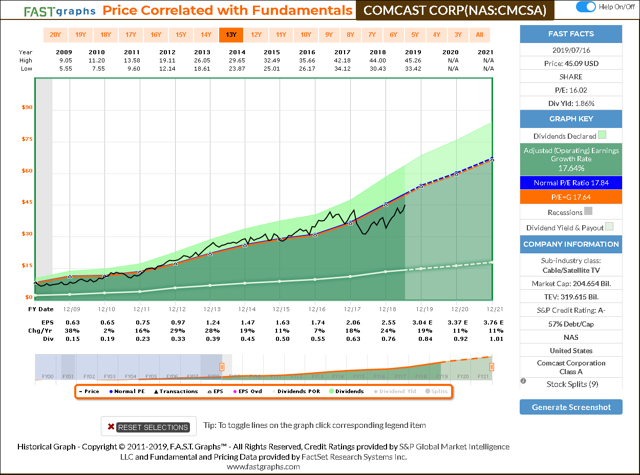Click the right handle of range slider
The image size is (640, 475).
(491, 367)
